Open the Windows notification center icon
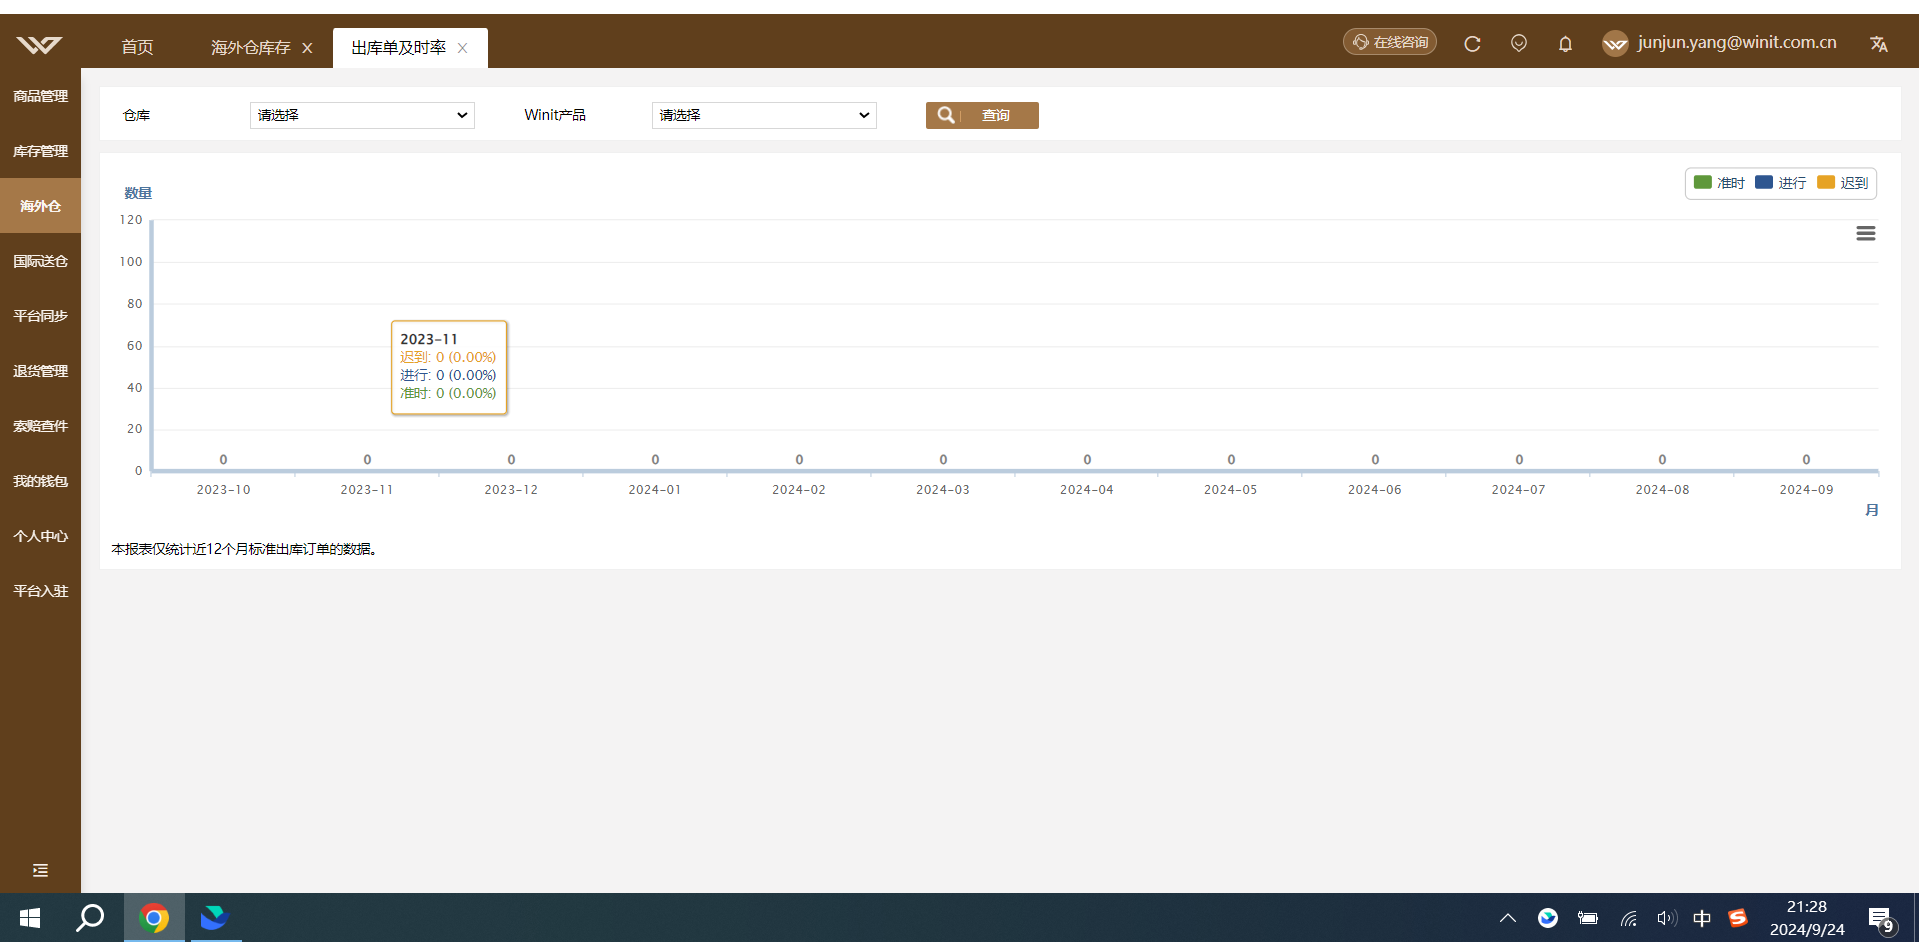This screenshot has width=1919, height=942. (x=1881, y=919)
